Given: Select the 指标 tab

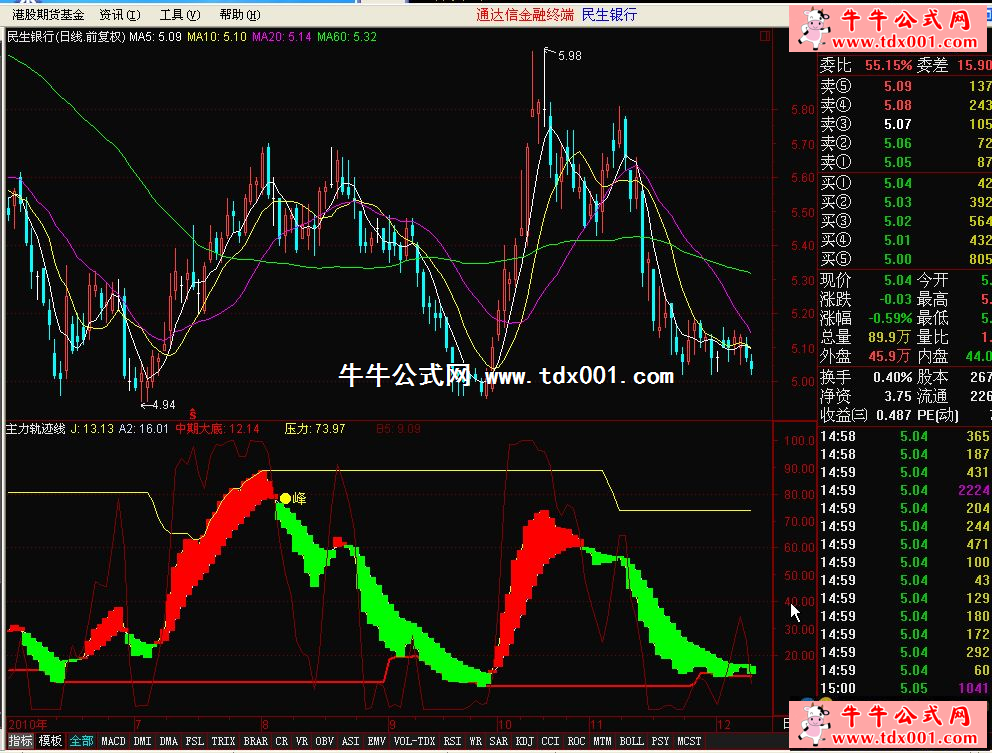Looking at the screenshot, I should tap(20, 740).
